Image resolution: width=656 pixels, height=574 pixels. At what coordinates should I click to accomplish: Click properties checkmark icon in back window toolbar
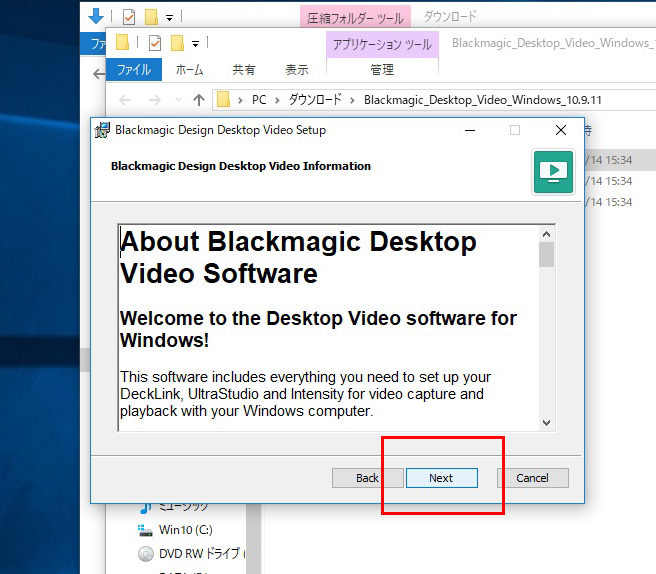129,17
